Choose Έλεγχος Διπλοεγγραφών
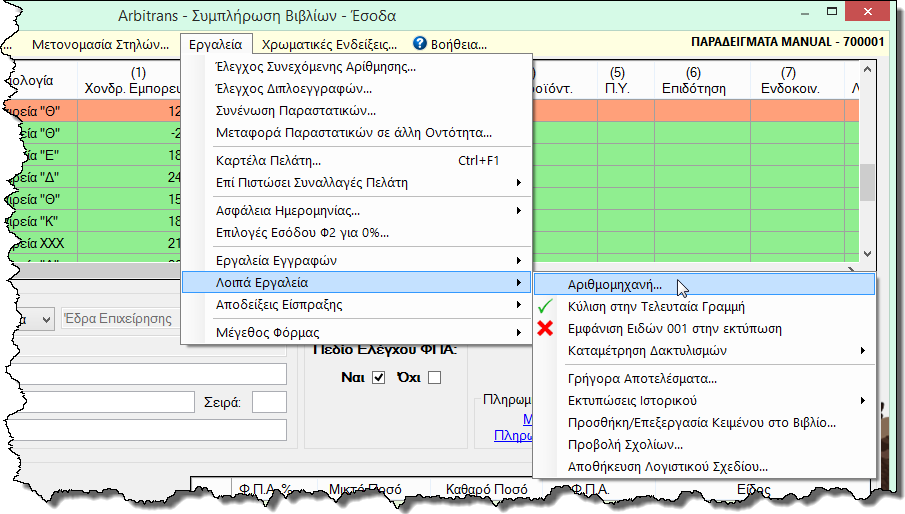This screenshot has height=514, width=905. coord(356,89)
